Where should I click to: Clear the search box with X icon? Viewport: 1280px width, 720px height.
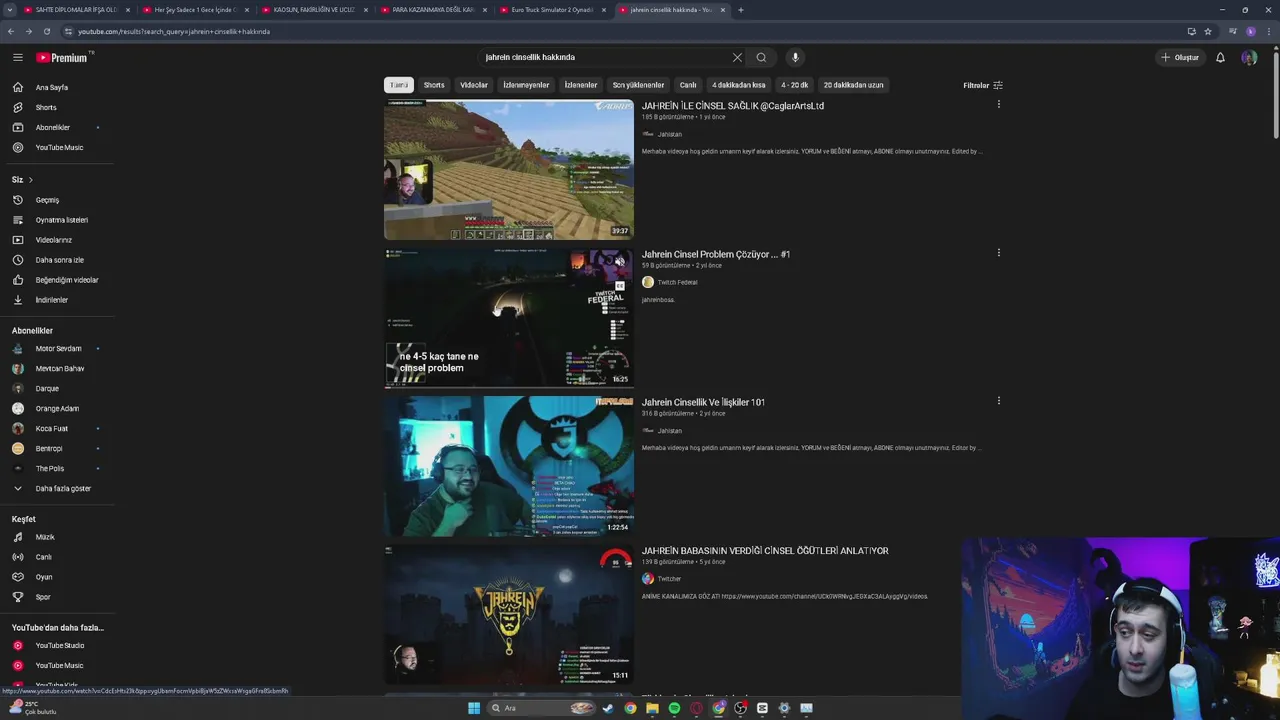tap(737, 57)
